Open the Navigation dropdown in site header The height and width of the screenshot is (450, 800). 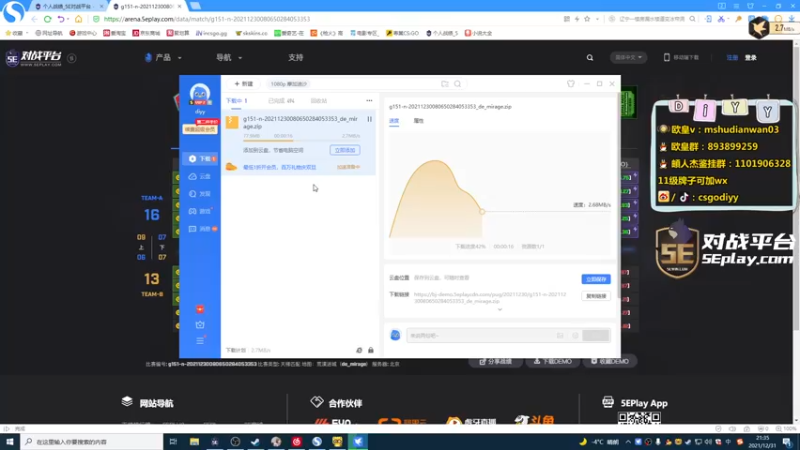click(229, 58)
